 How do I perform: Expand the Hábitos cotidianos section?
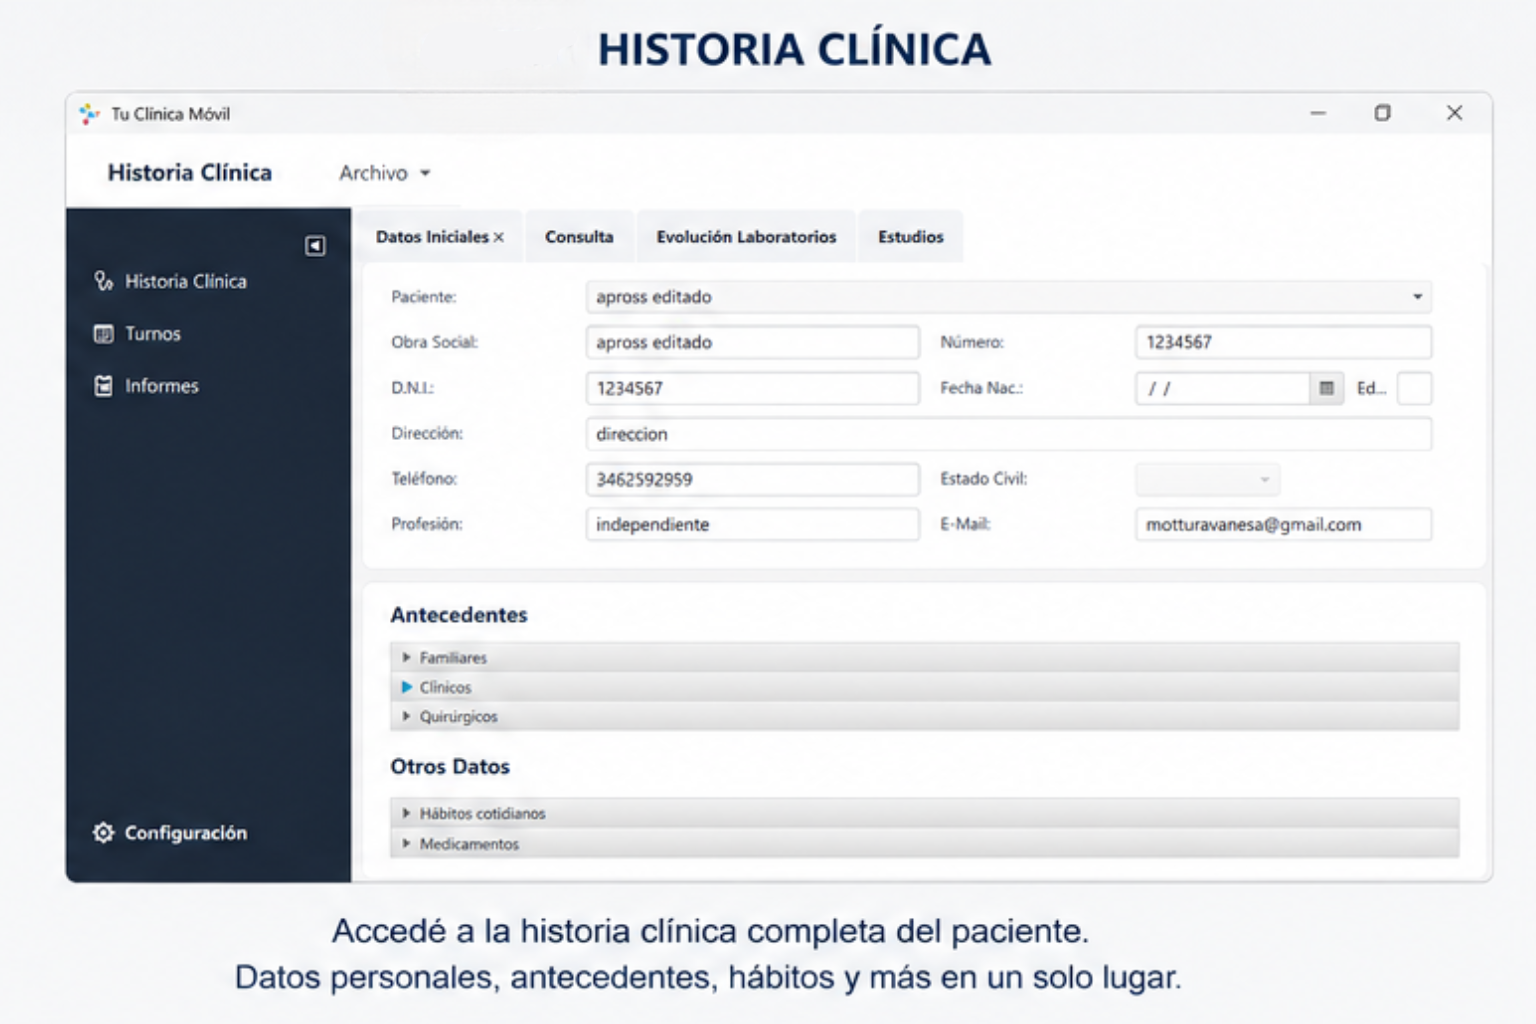coord(924,813)
